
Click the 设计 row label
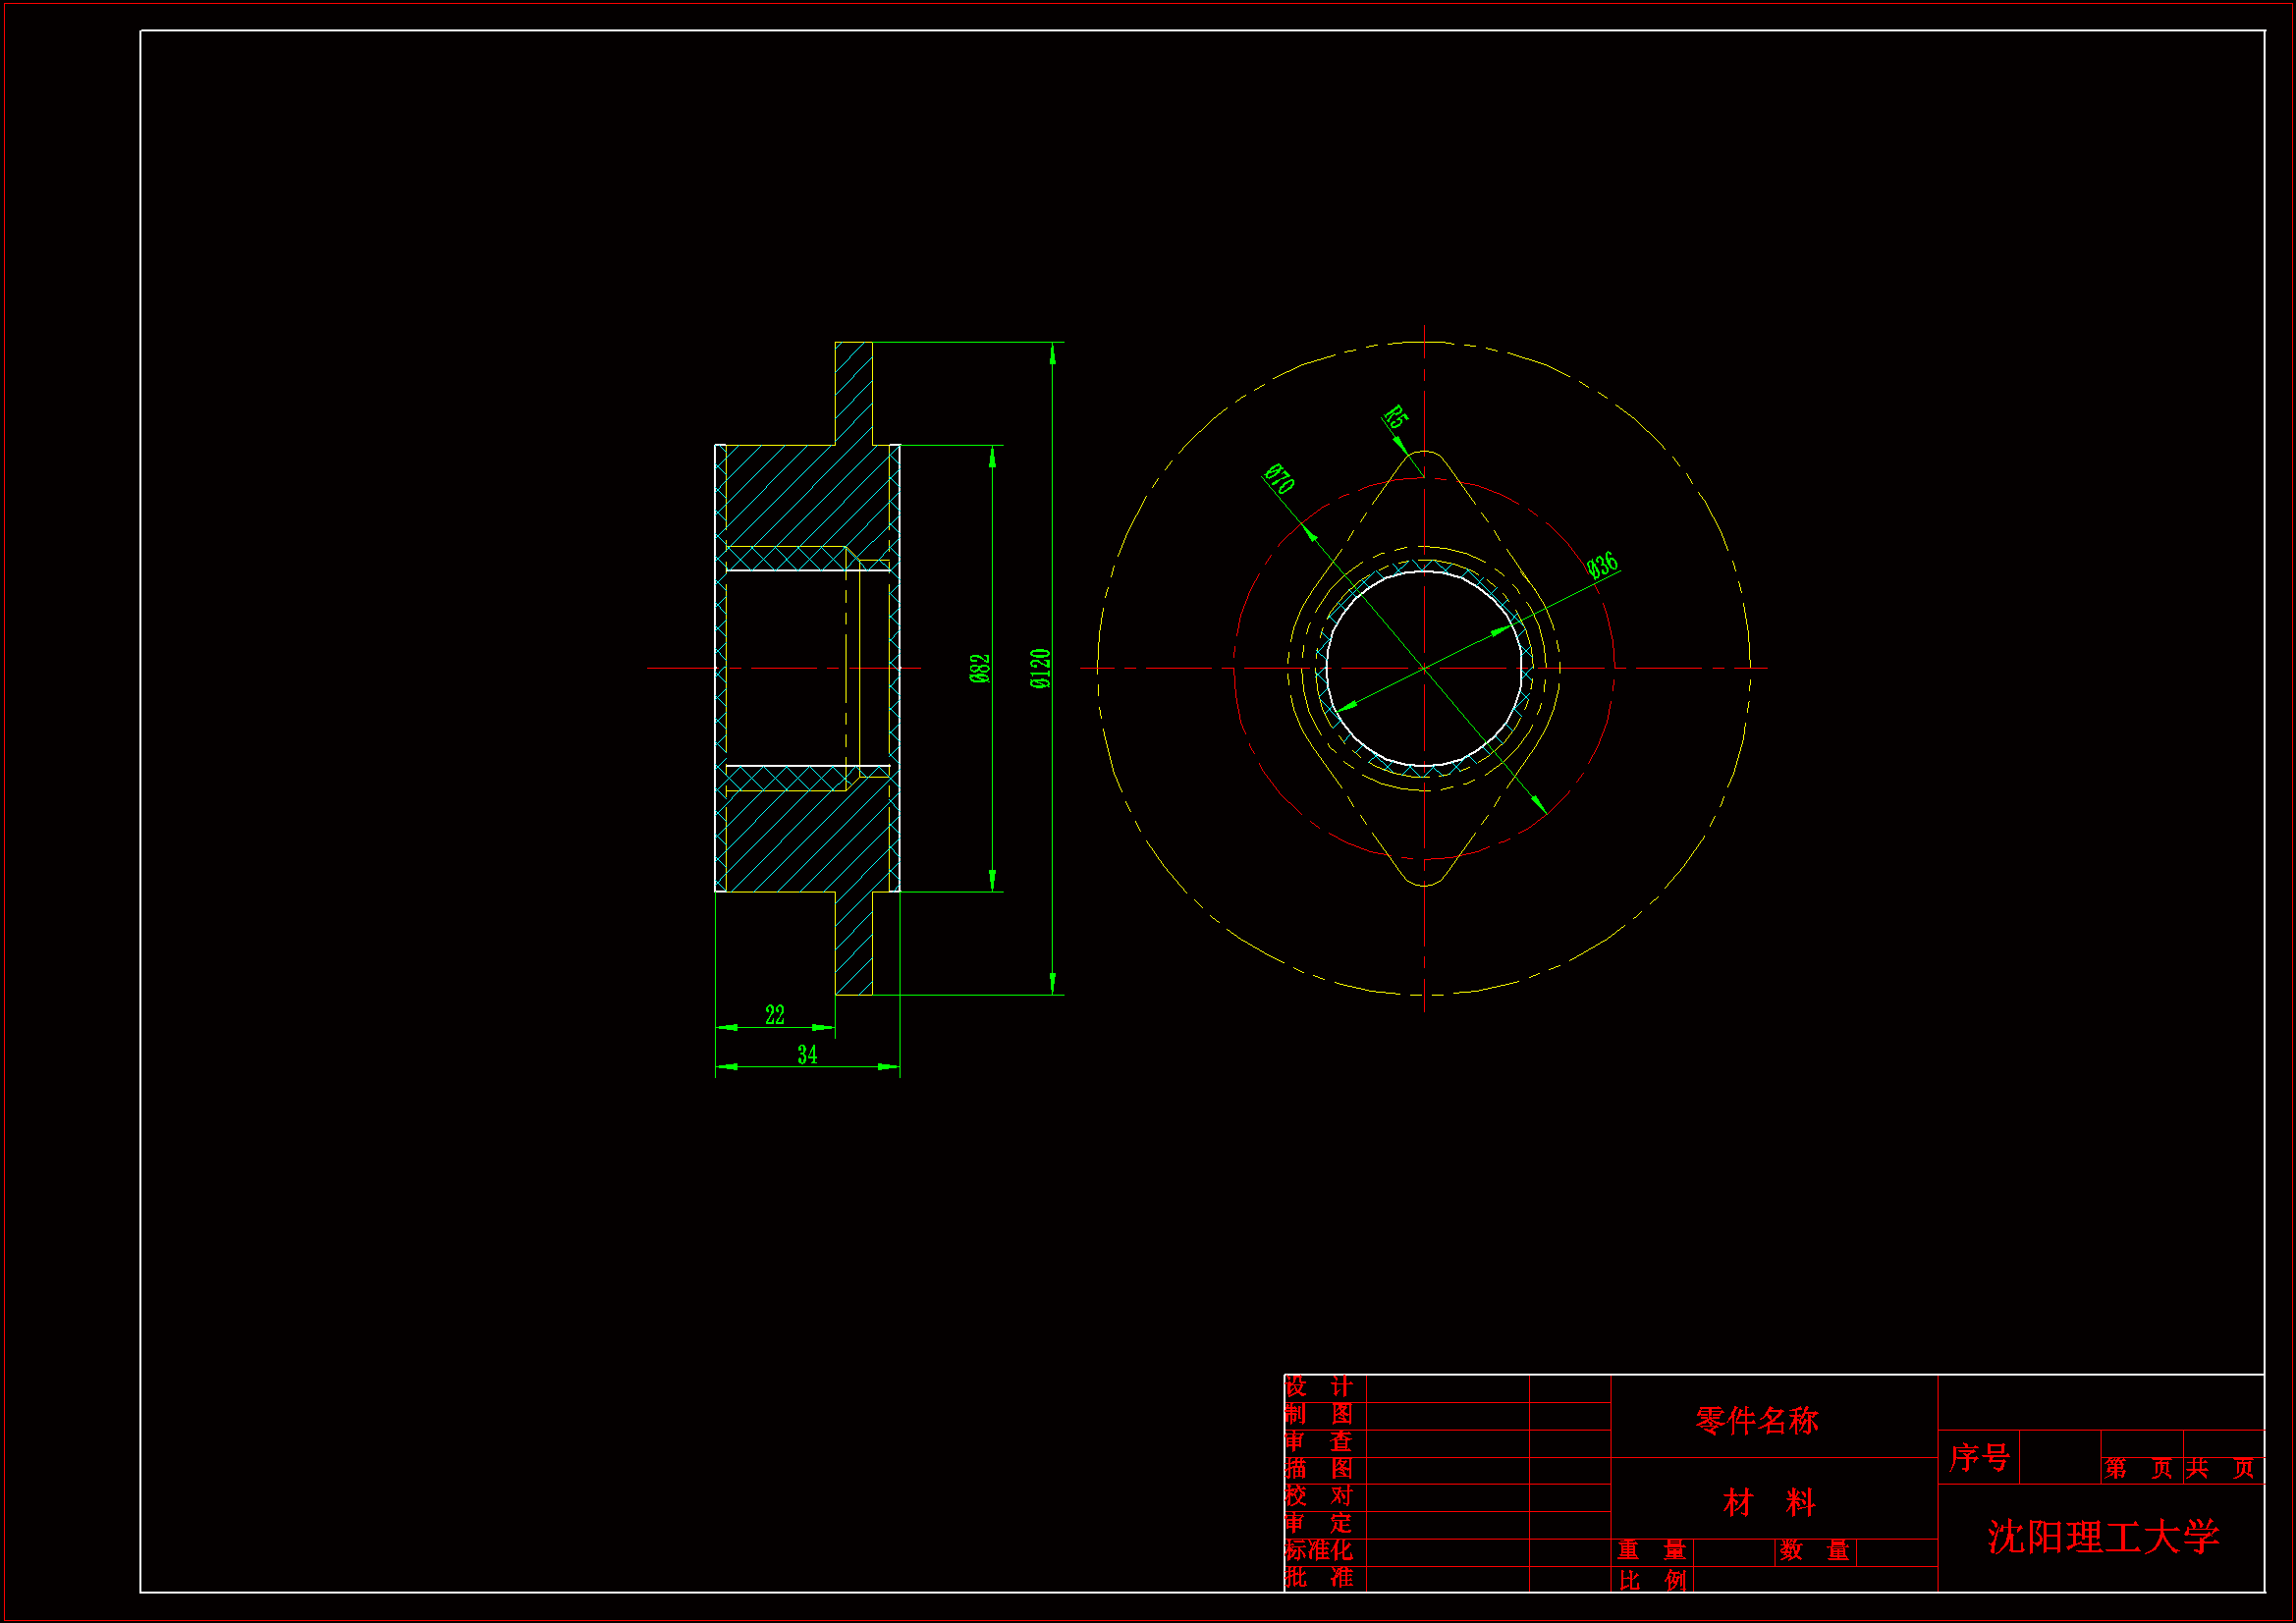point(1319,1387)
